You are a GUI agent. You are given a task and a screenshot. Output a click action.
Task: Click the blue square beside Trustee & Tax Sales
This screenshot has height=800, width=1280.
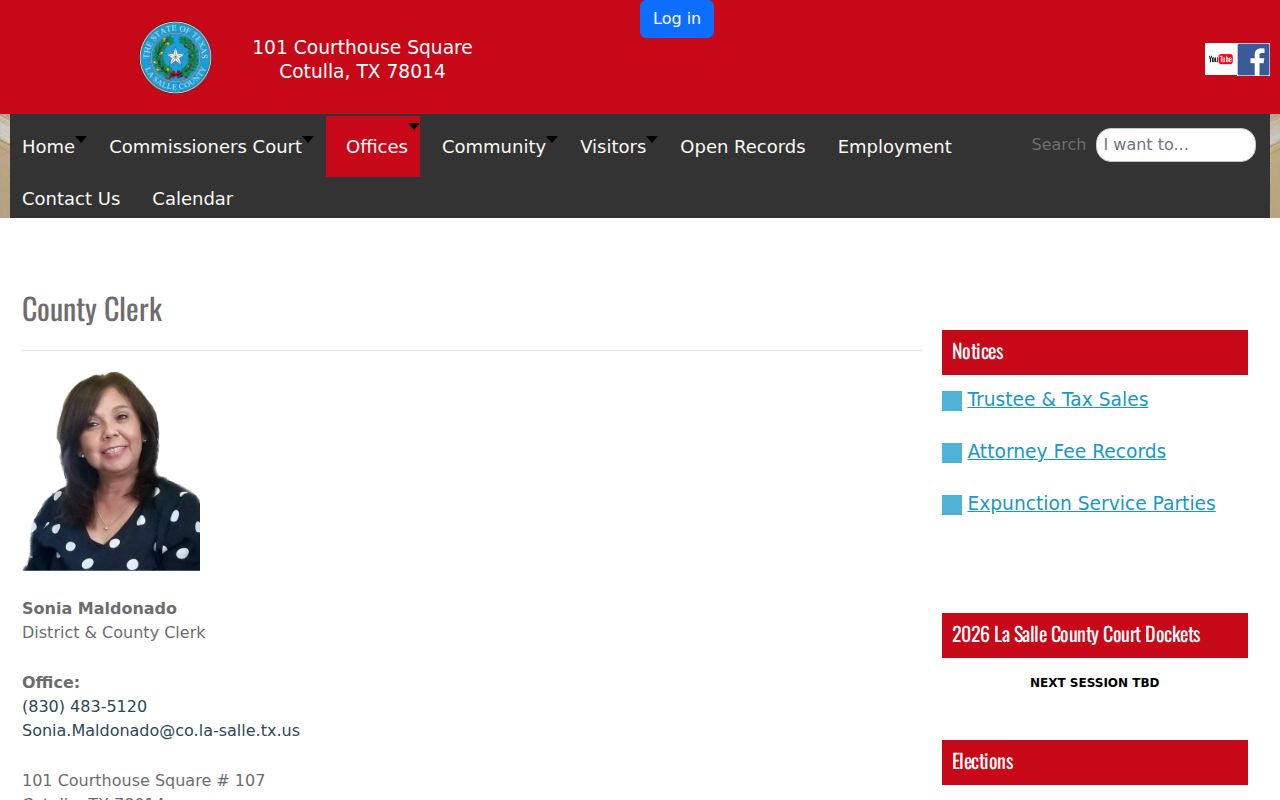[x=952, y=401]
